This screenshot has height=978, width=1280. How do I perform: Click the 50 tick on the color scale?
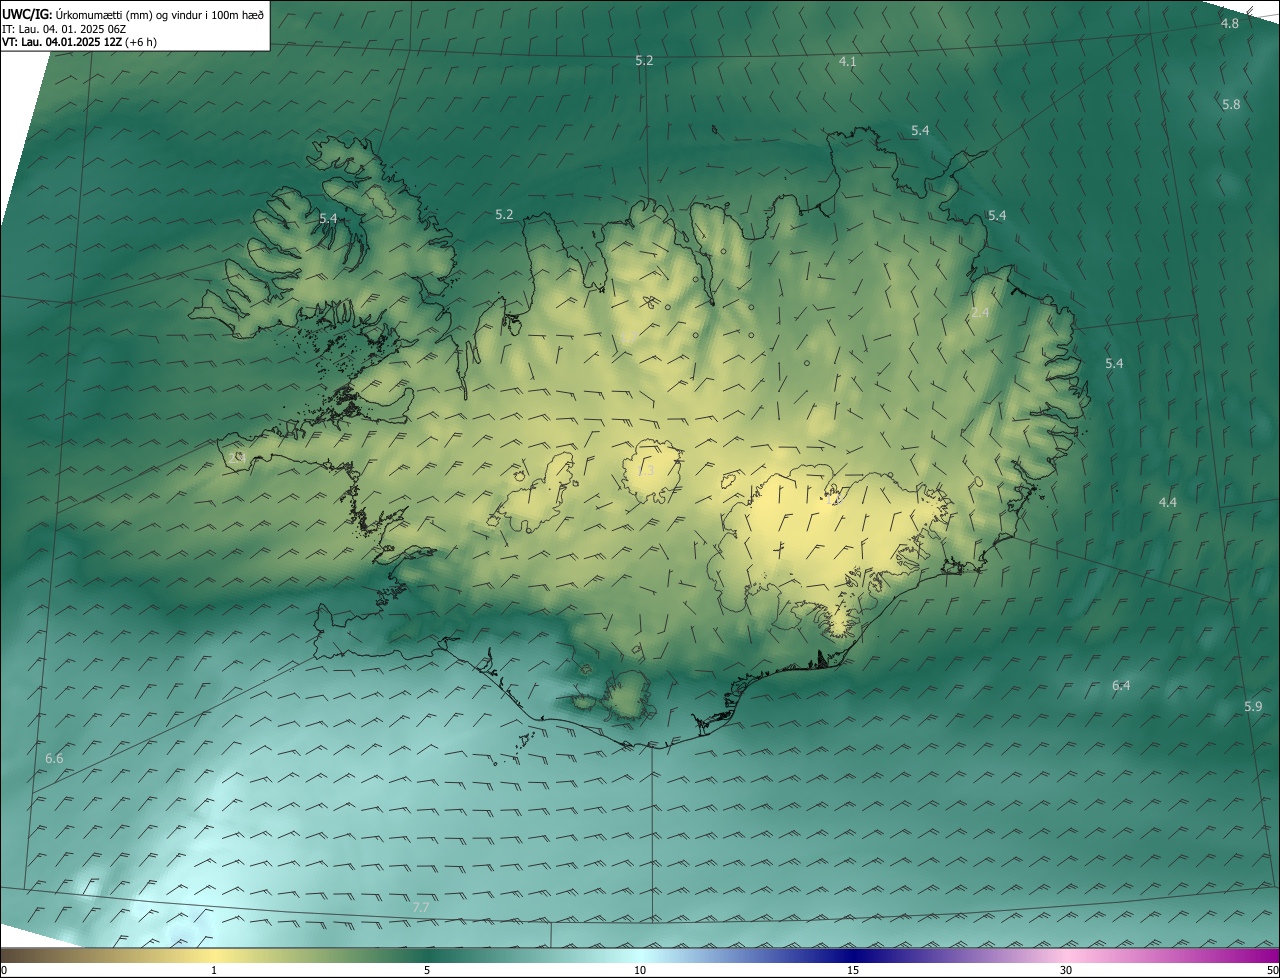click(1271, 970)
